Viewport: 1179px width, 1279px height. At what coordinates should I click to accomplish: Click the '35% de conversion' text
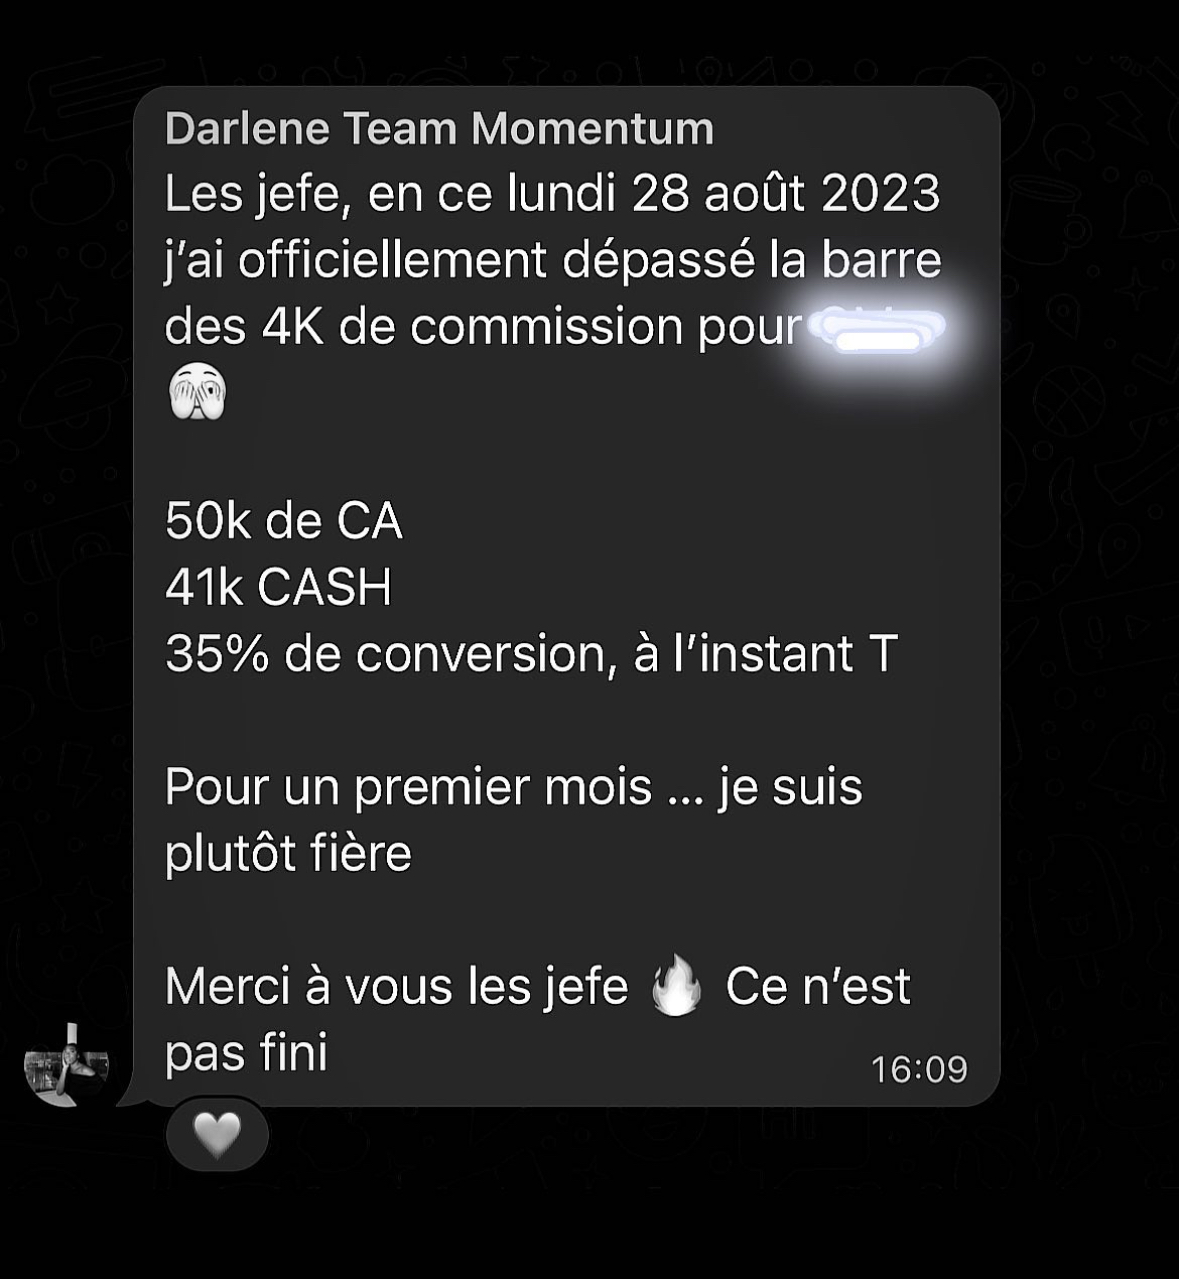click(385, 654)
